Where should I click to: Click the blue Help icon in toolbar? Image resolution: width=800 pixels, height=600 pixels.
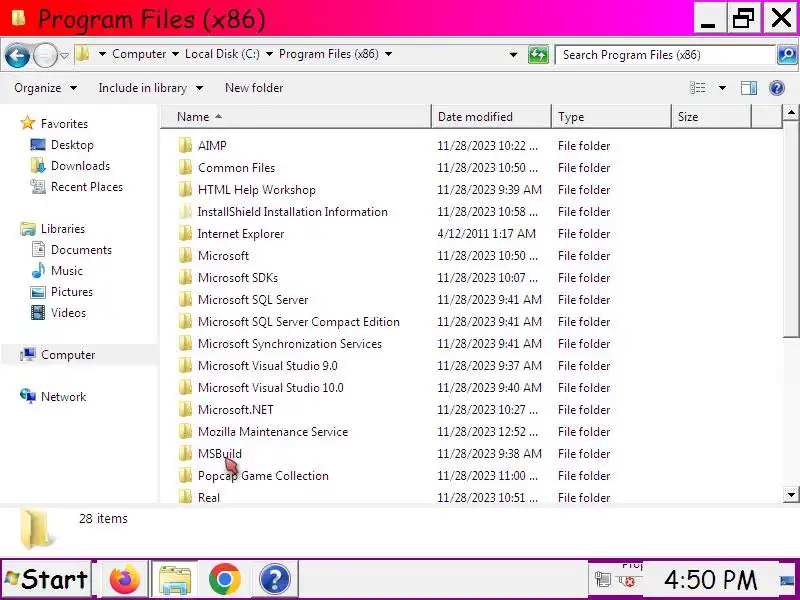point(777,88)
